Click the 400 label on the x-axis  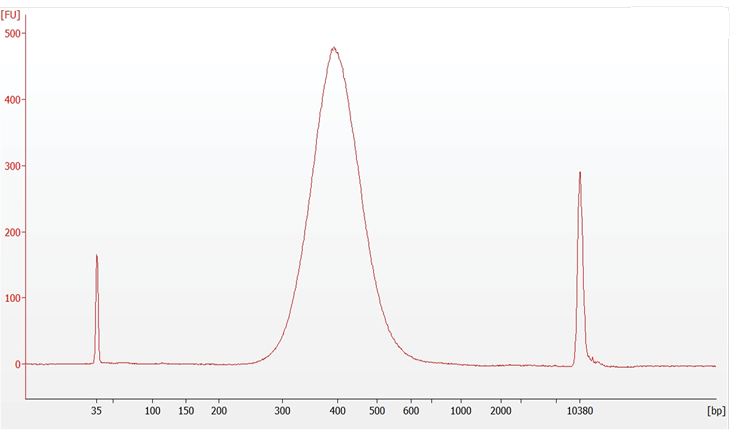coord(338,410)
